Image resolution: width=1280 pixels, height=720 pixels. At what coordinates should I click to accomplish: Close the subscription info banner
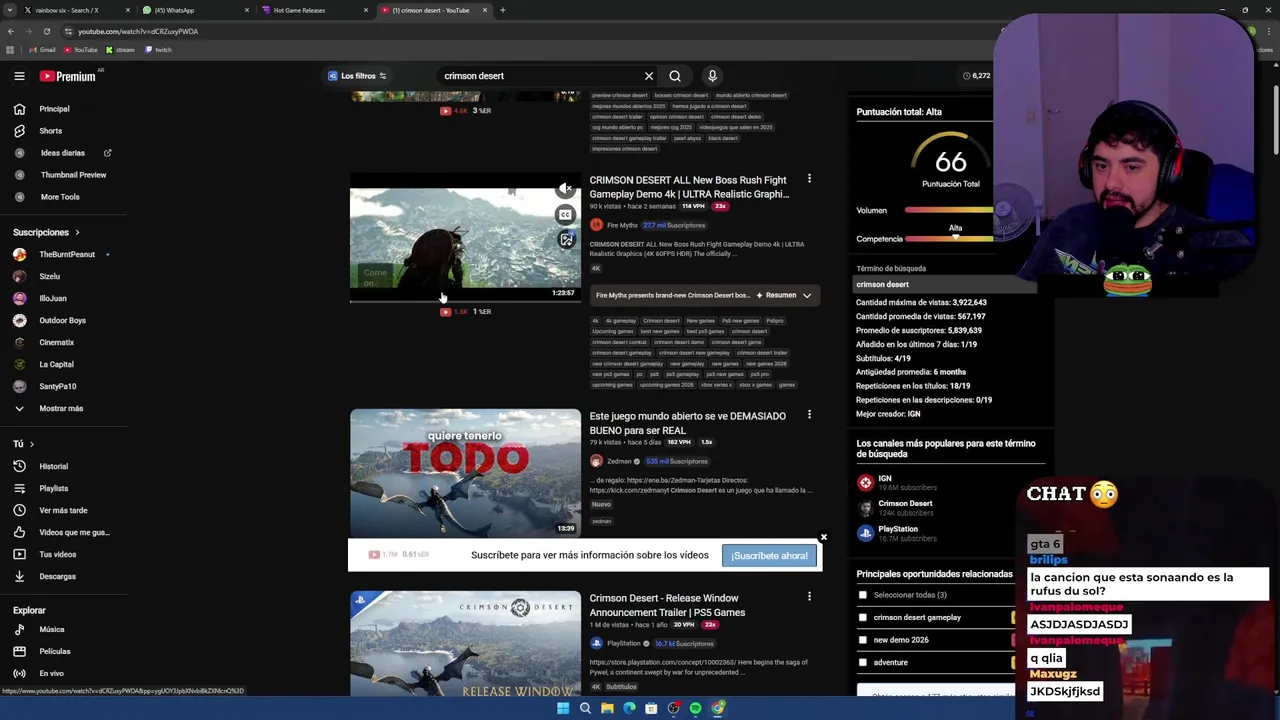824,538
